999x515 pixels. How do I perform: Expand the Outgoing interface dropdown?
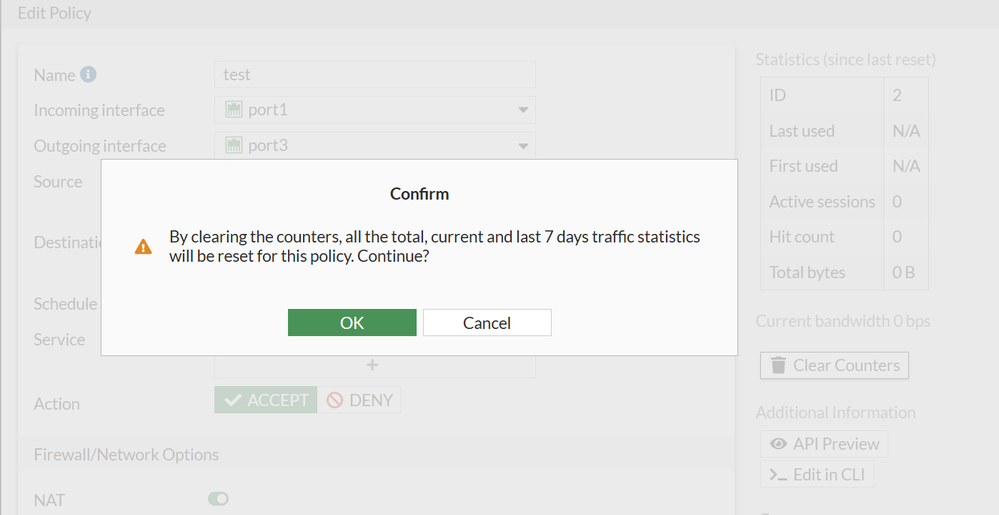point(522,146)
